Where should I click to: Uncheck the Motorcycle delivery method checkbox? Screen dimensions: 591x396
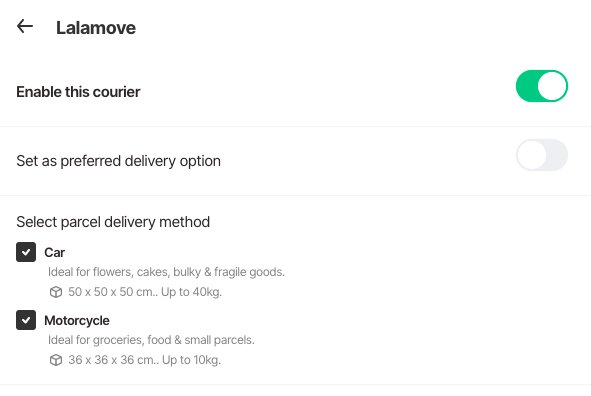tap(26, 320)
